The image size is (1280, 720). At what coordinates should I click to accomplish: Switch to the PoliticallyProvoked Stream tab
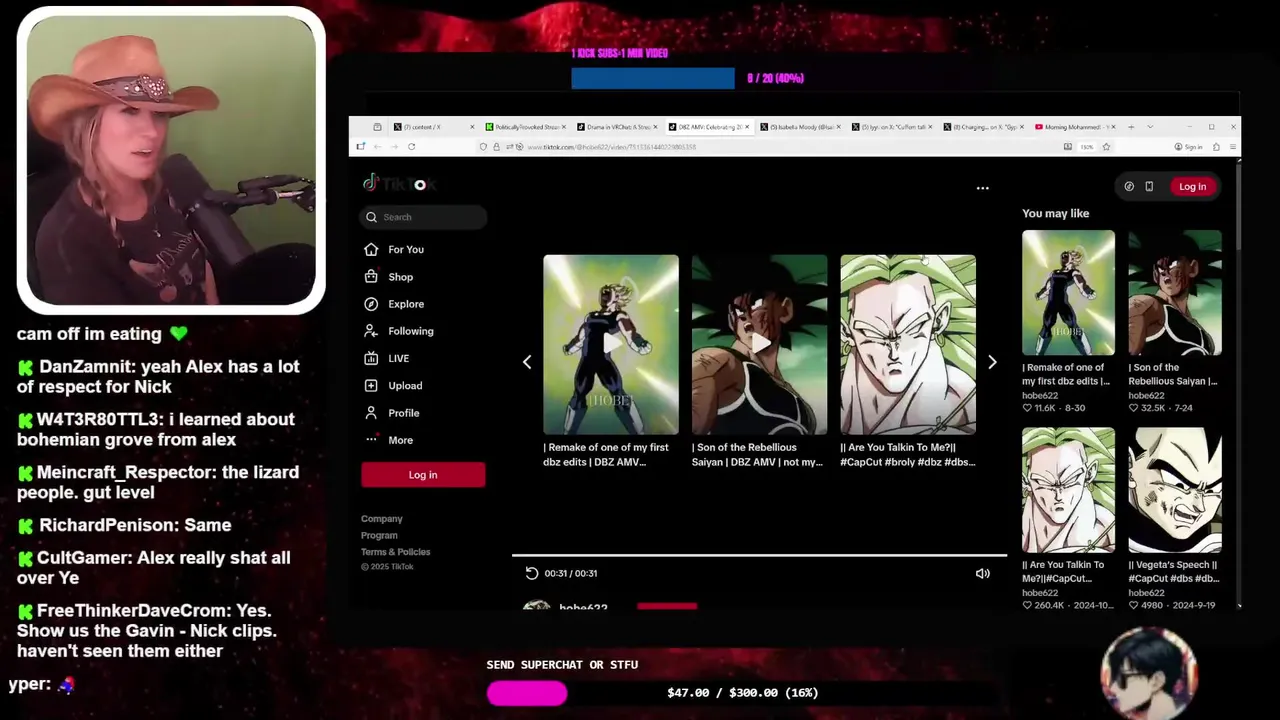524,127
